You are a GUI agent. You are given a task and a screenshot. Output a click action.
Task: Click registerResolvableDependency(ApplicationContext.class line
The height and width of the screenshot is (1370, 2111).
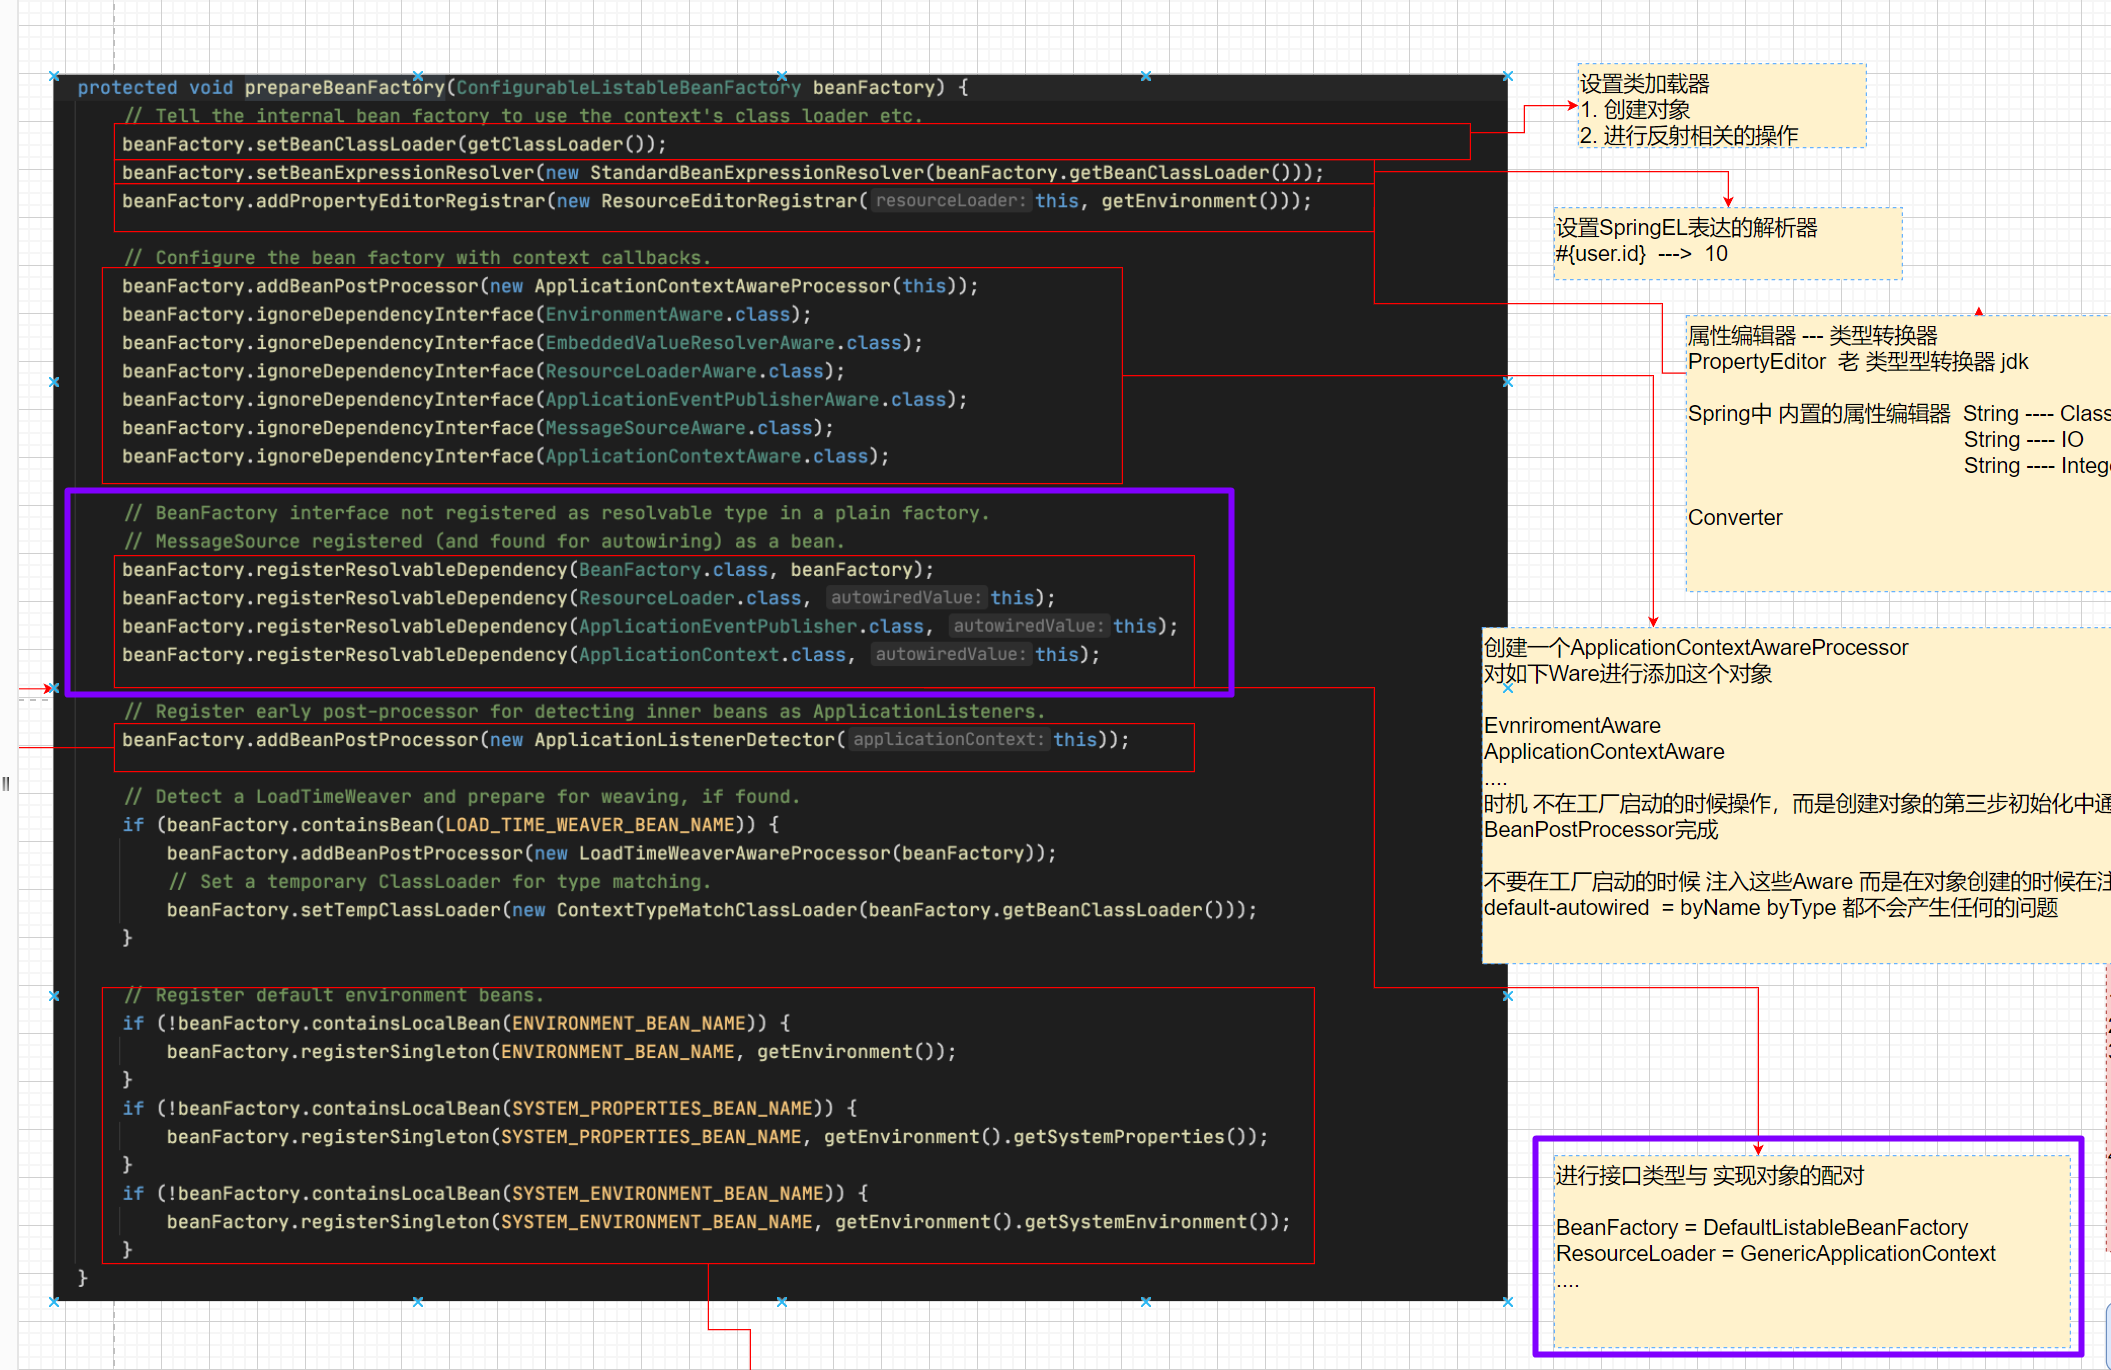[x=611, y=655]
